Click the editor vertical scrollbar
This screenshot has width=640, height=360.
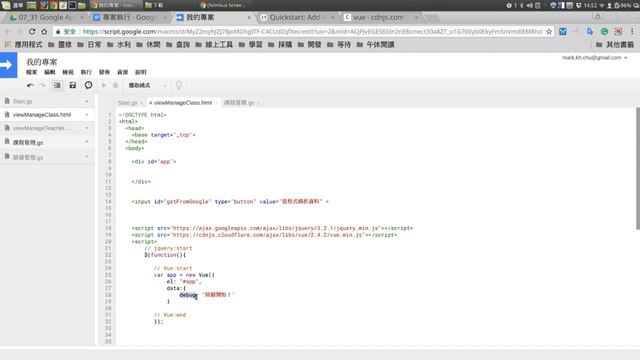(638, 168)
